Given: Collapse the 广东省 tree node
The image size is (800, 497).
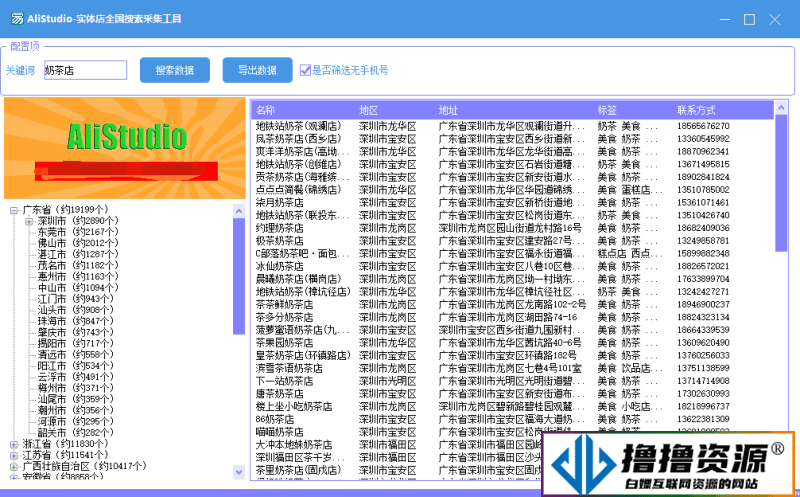Looking at the screenshot, I should (x=14, y=210).
